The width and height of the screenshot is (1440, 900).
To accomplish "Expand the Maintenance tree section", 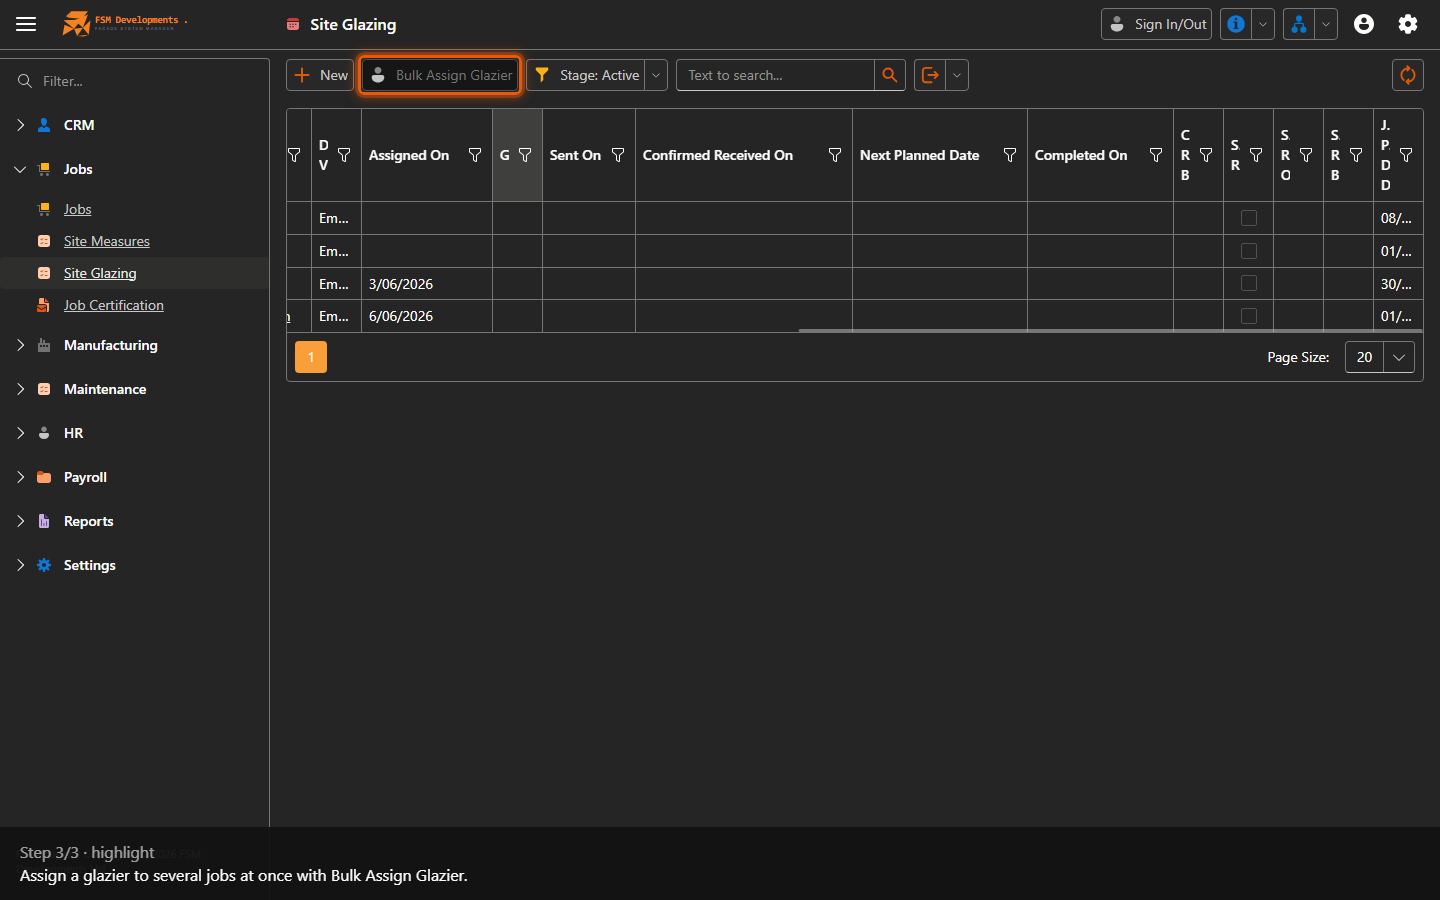I will click(20, 389).
